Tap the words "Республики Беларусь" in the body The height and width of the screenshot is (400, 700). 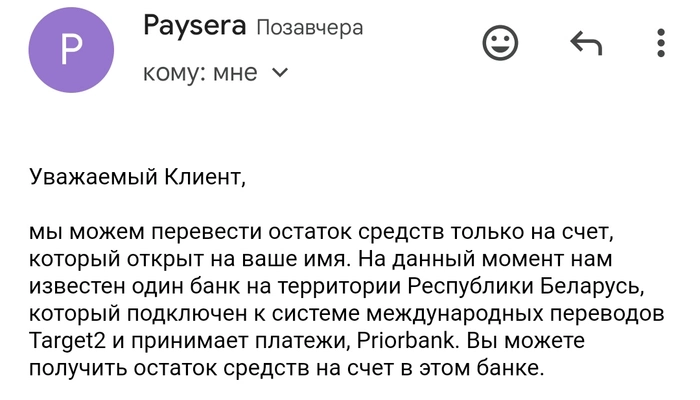[526, 287]
